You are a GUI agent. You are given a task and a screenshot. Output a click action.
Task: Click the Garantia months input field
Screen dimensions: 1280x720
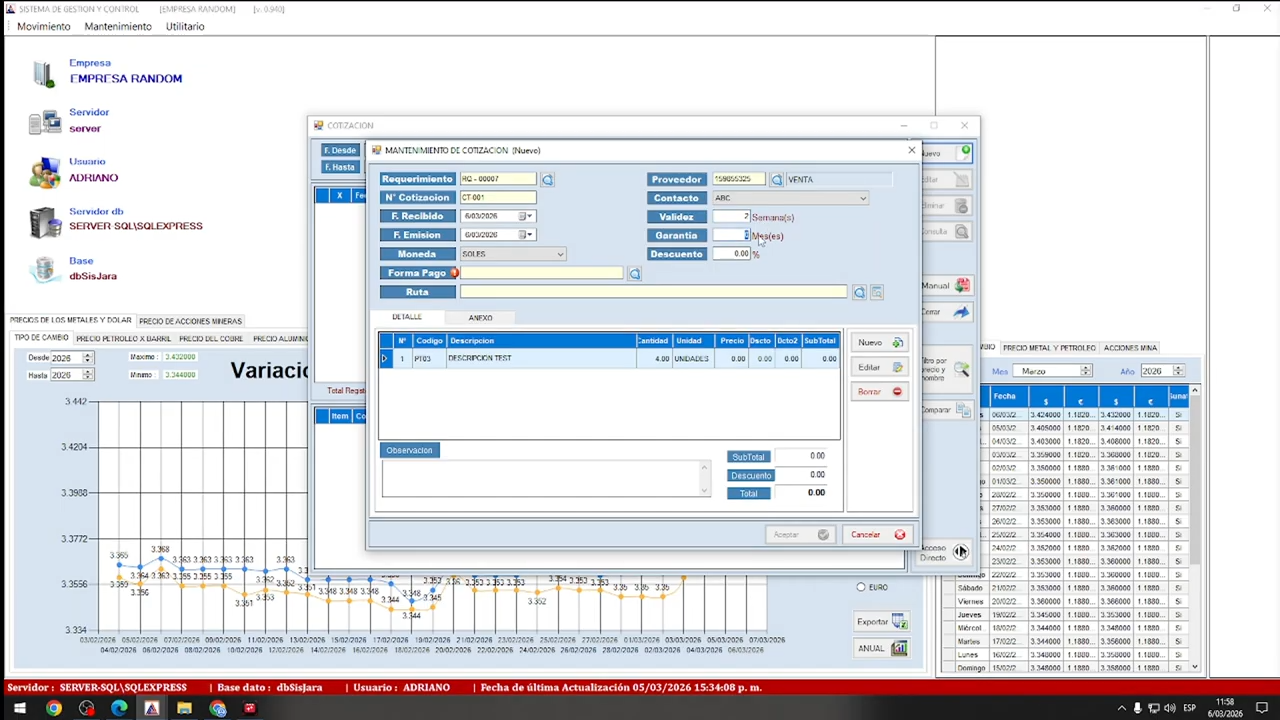731,235
